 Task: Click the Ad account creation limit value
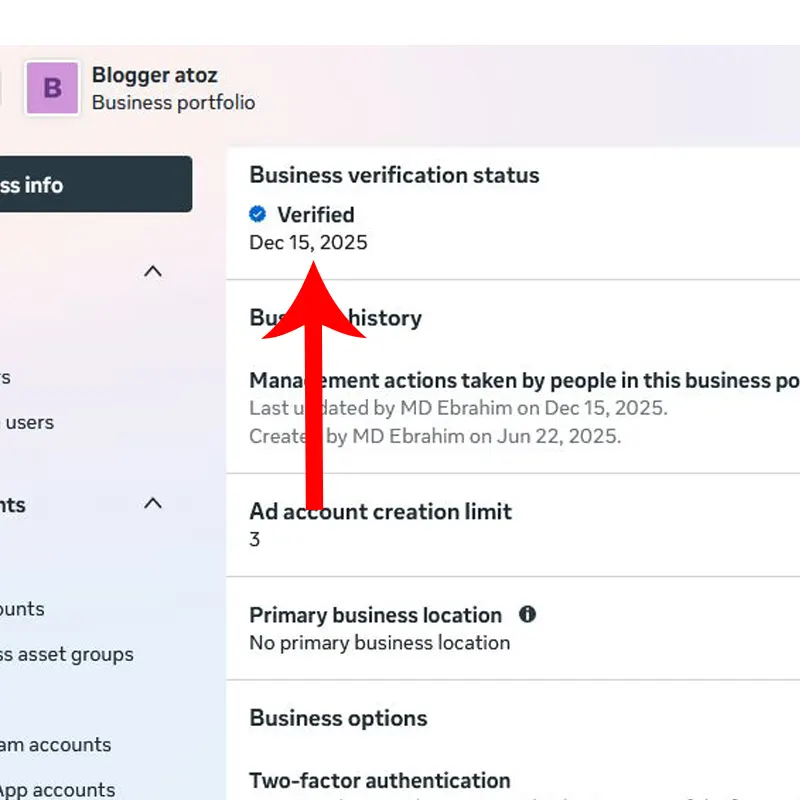click(x=254, y=539)
